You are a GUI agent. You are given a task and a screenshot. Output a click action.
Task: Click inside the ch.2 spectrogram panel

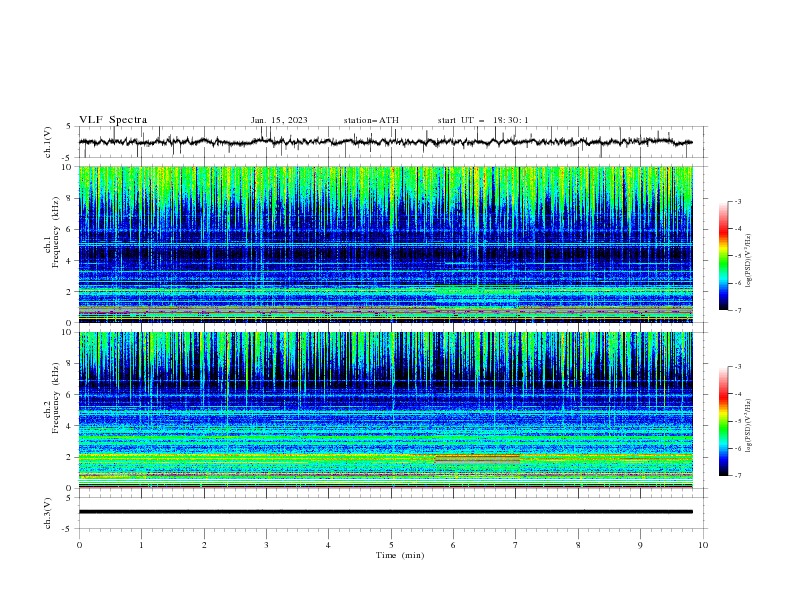pyautogui.click(x=386, y=410)
